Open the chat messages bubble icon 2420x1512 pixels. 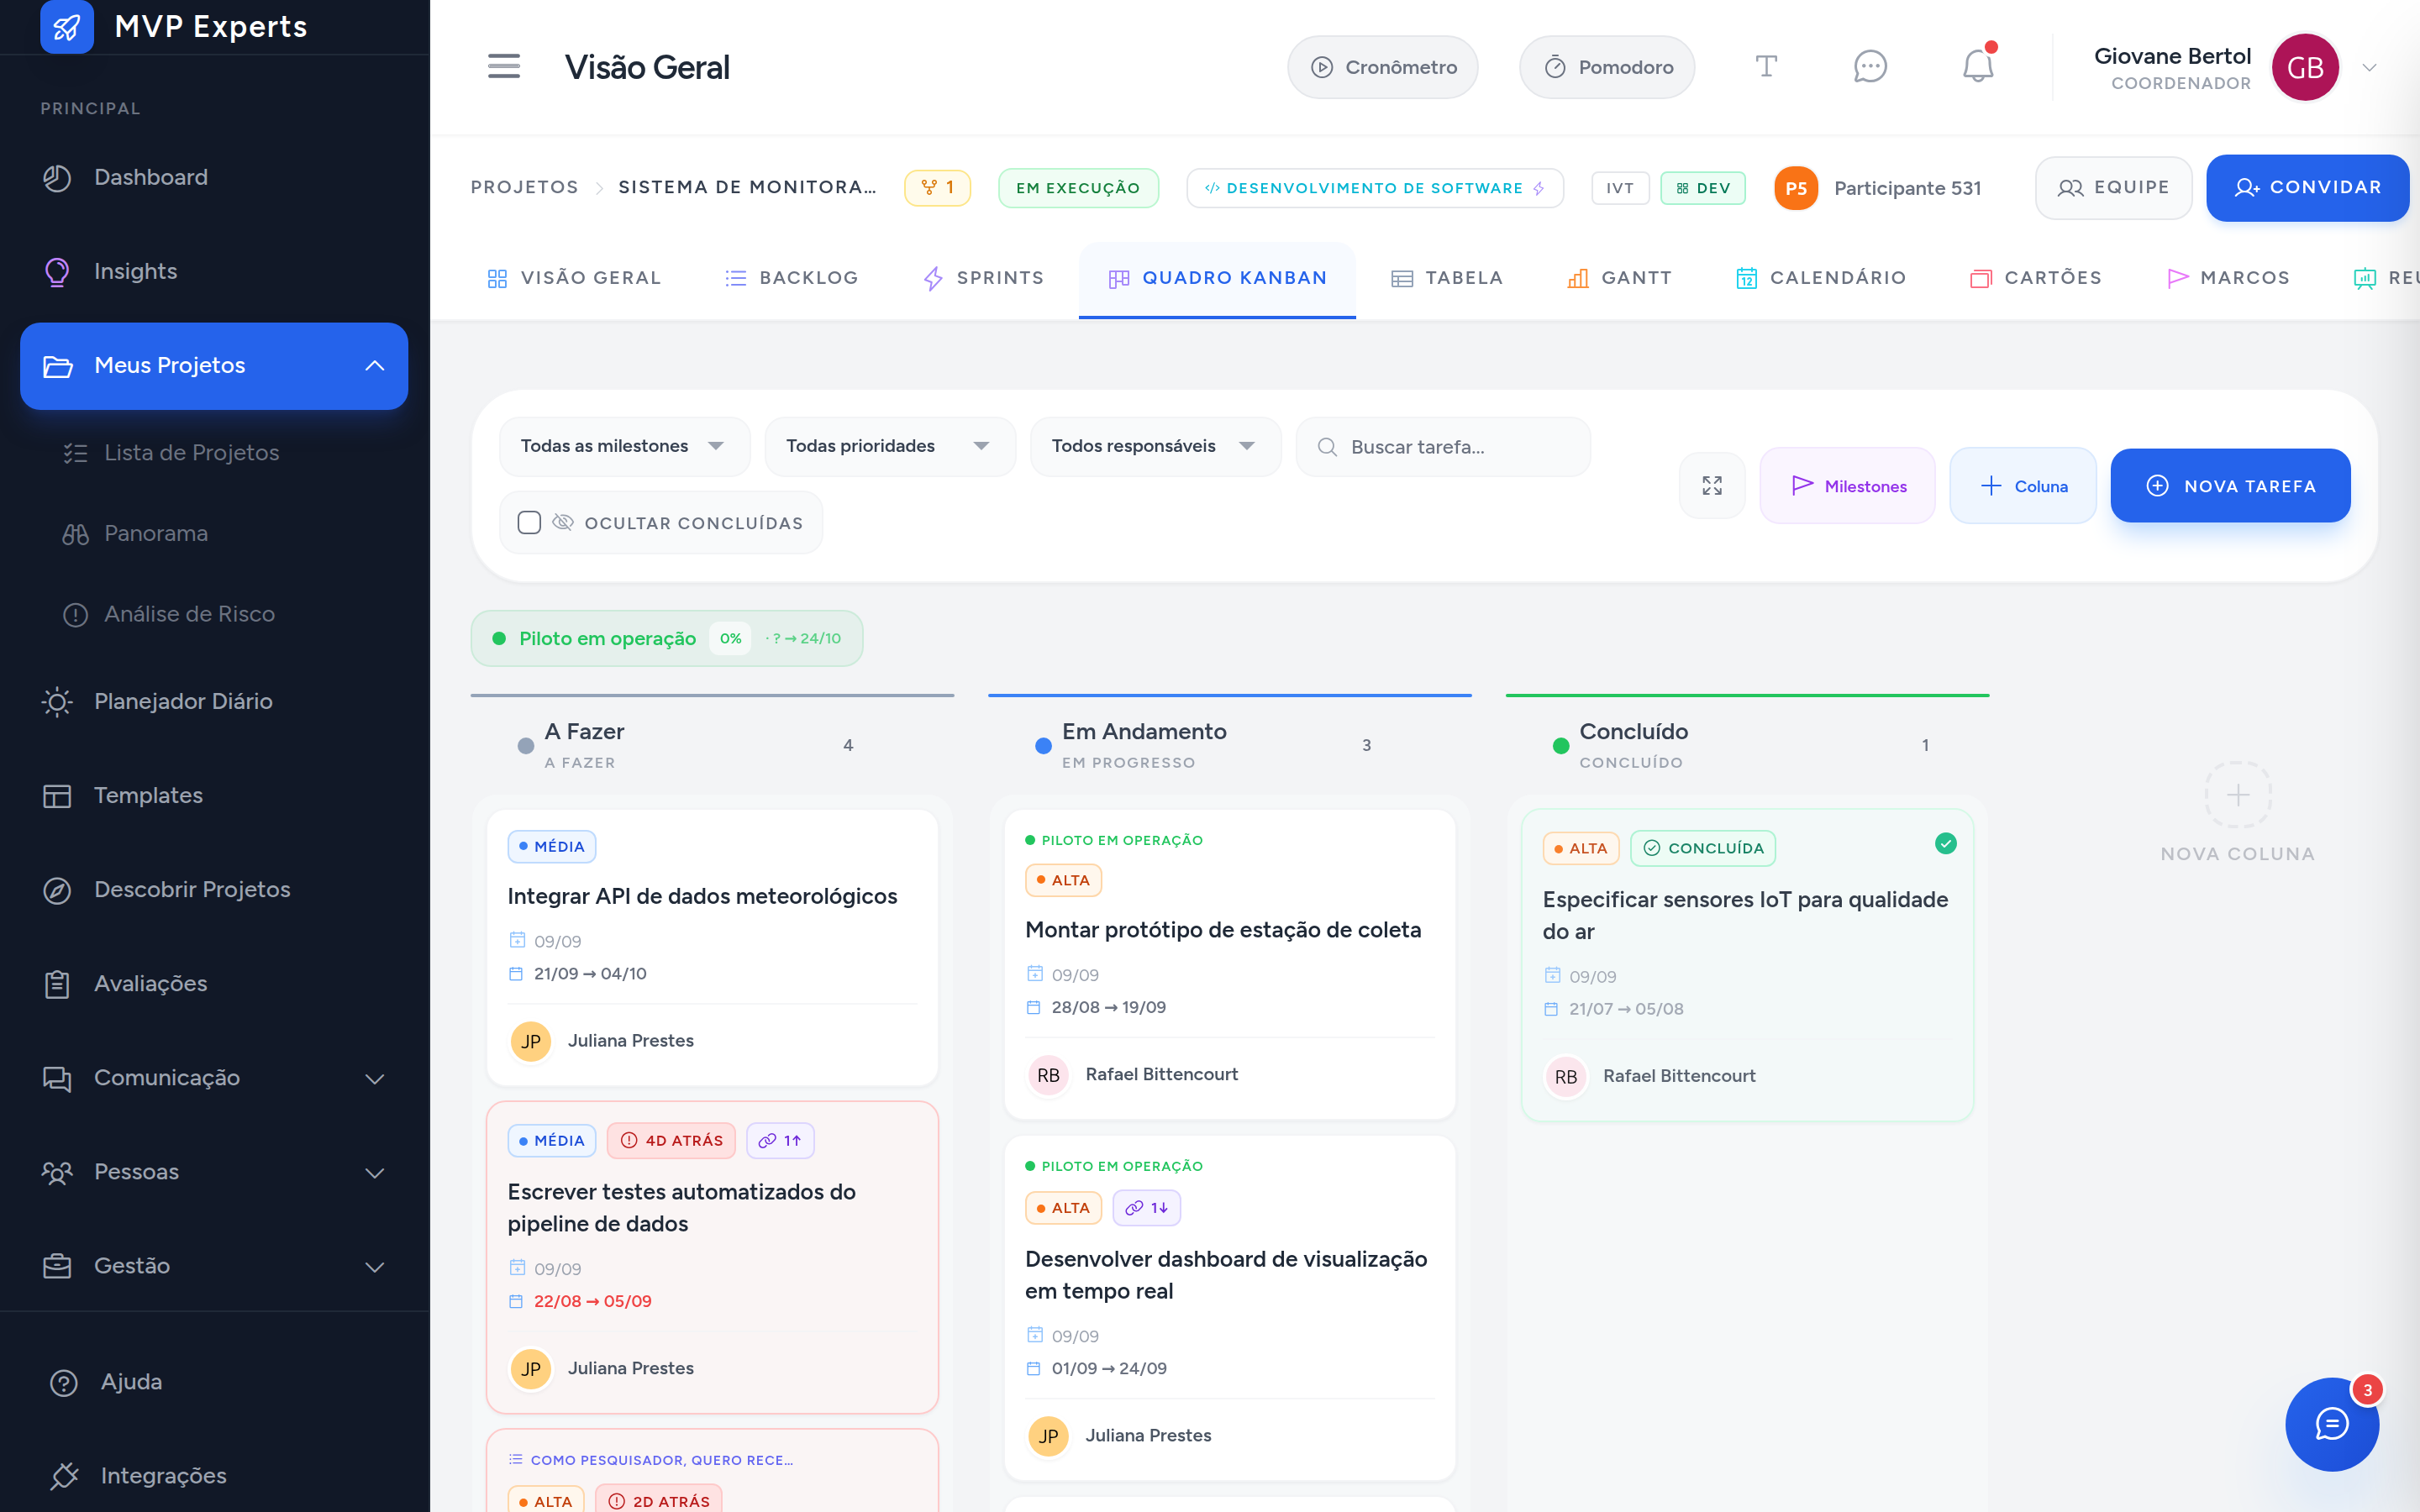pyautogui.click(x=1869, y=67)
